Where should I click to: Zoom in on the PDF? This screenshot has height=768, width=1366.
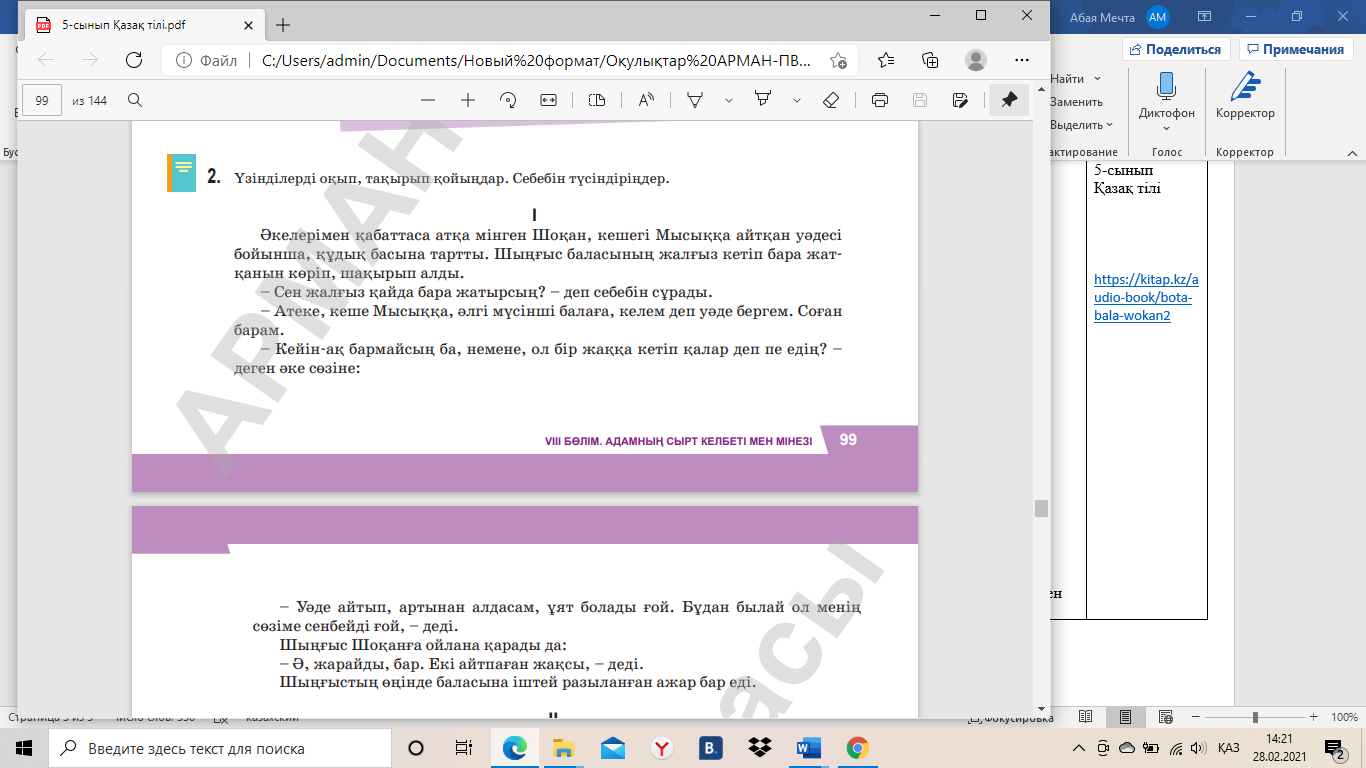(x=467, y=100)
